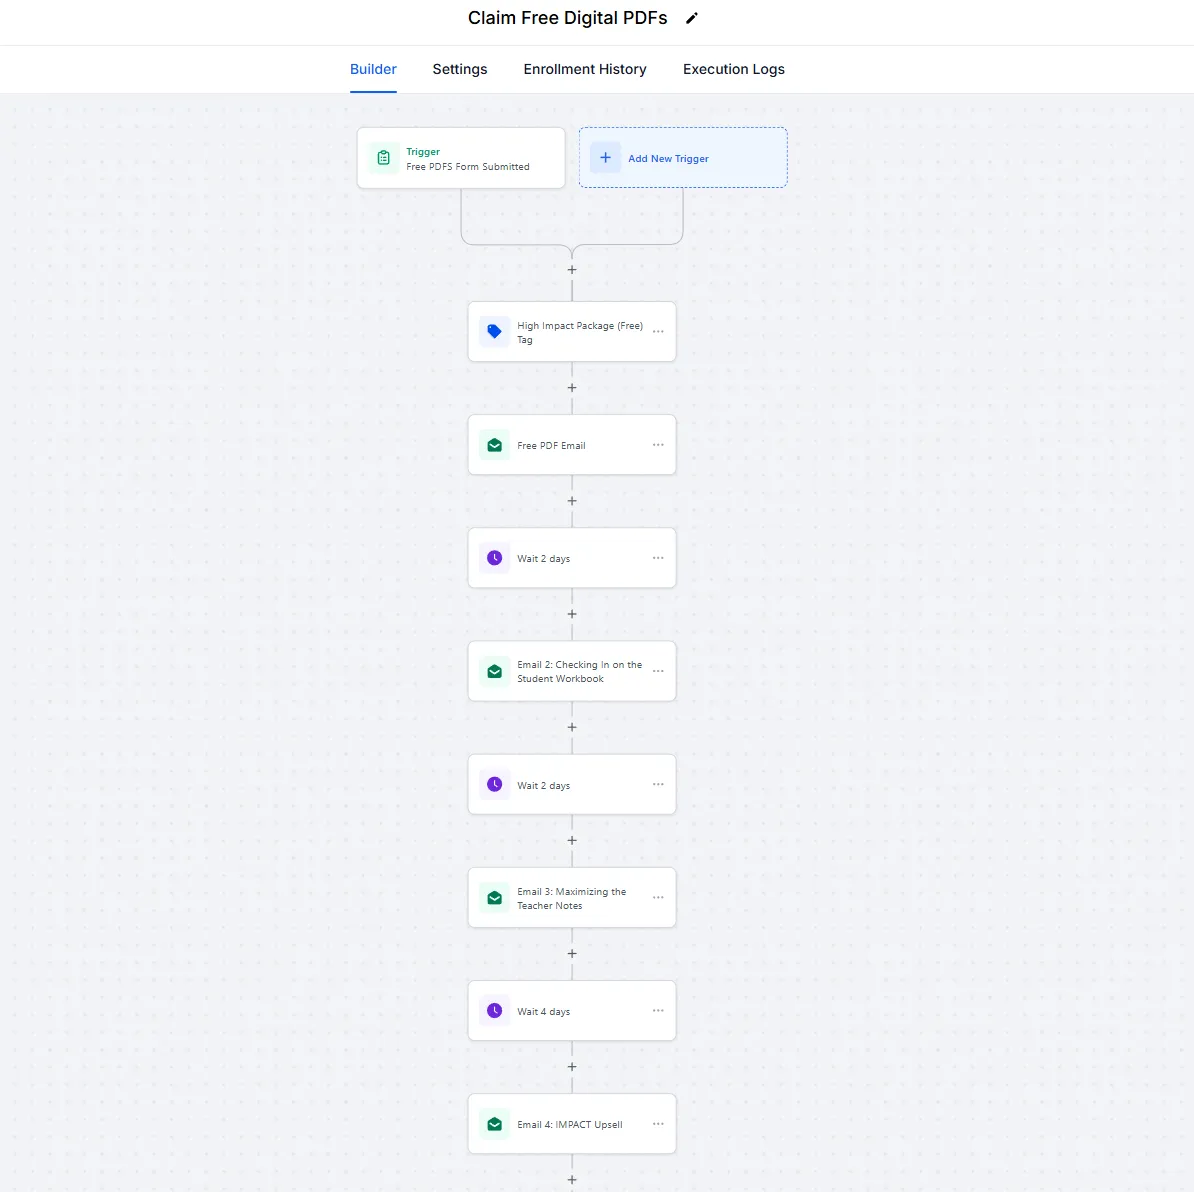Open the Free PDFS Form Submitted trigger
Screen dimensions: 1194x1192
461,158
